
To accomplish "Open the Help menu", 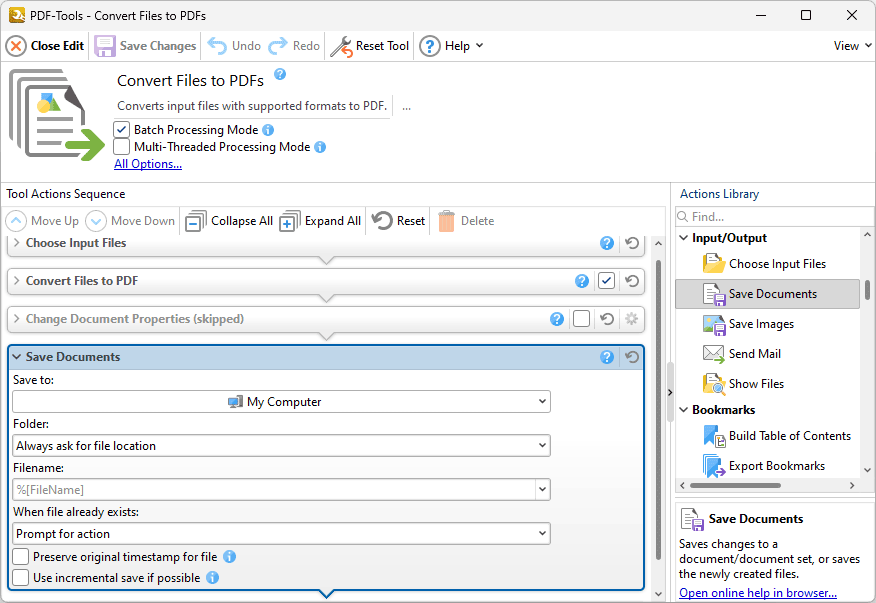I will coord(451,46).
